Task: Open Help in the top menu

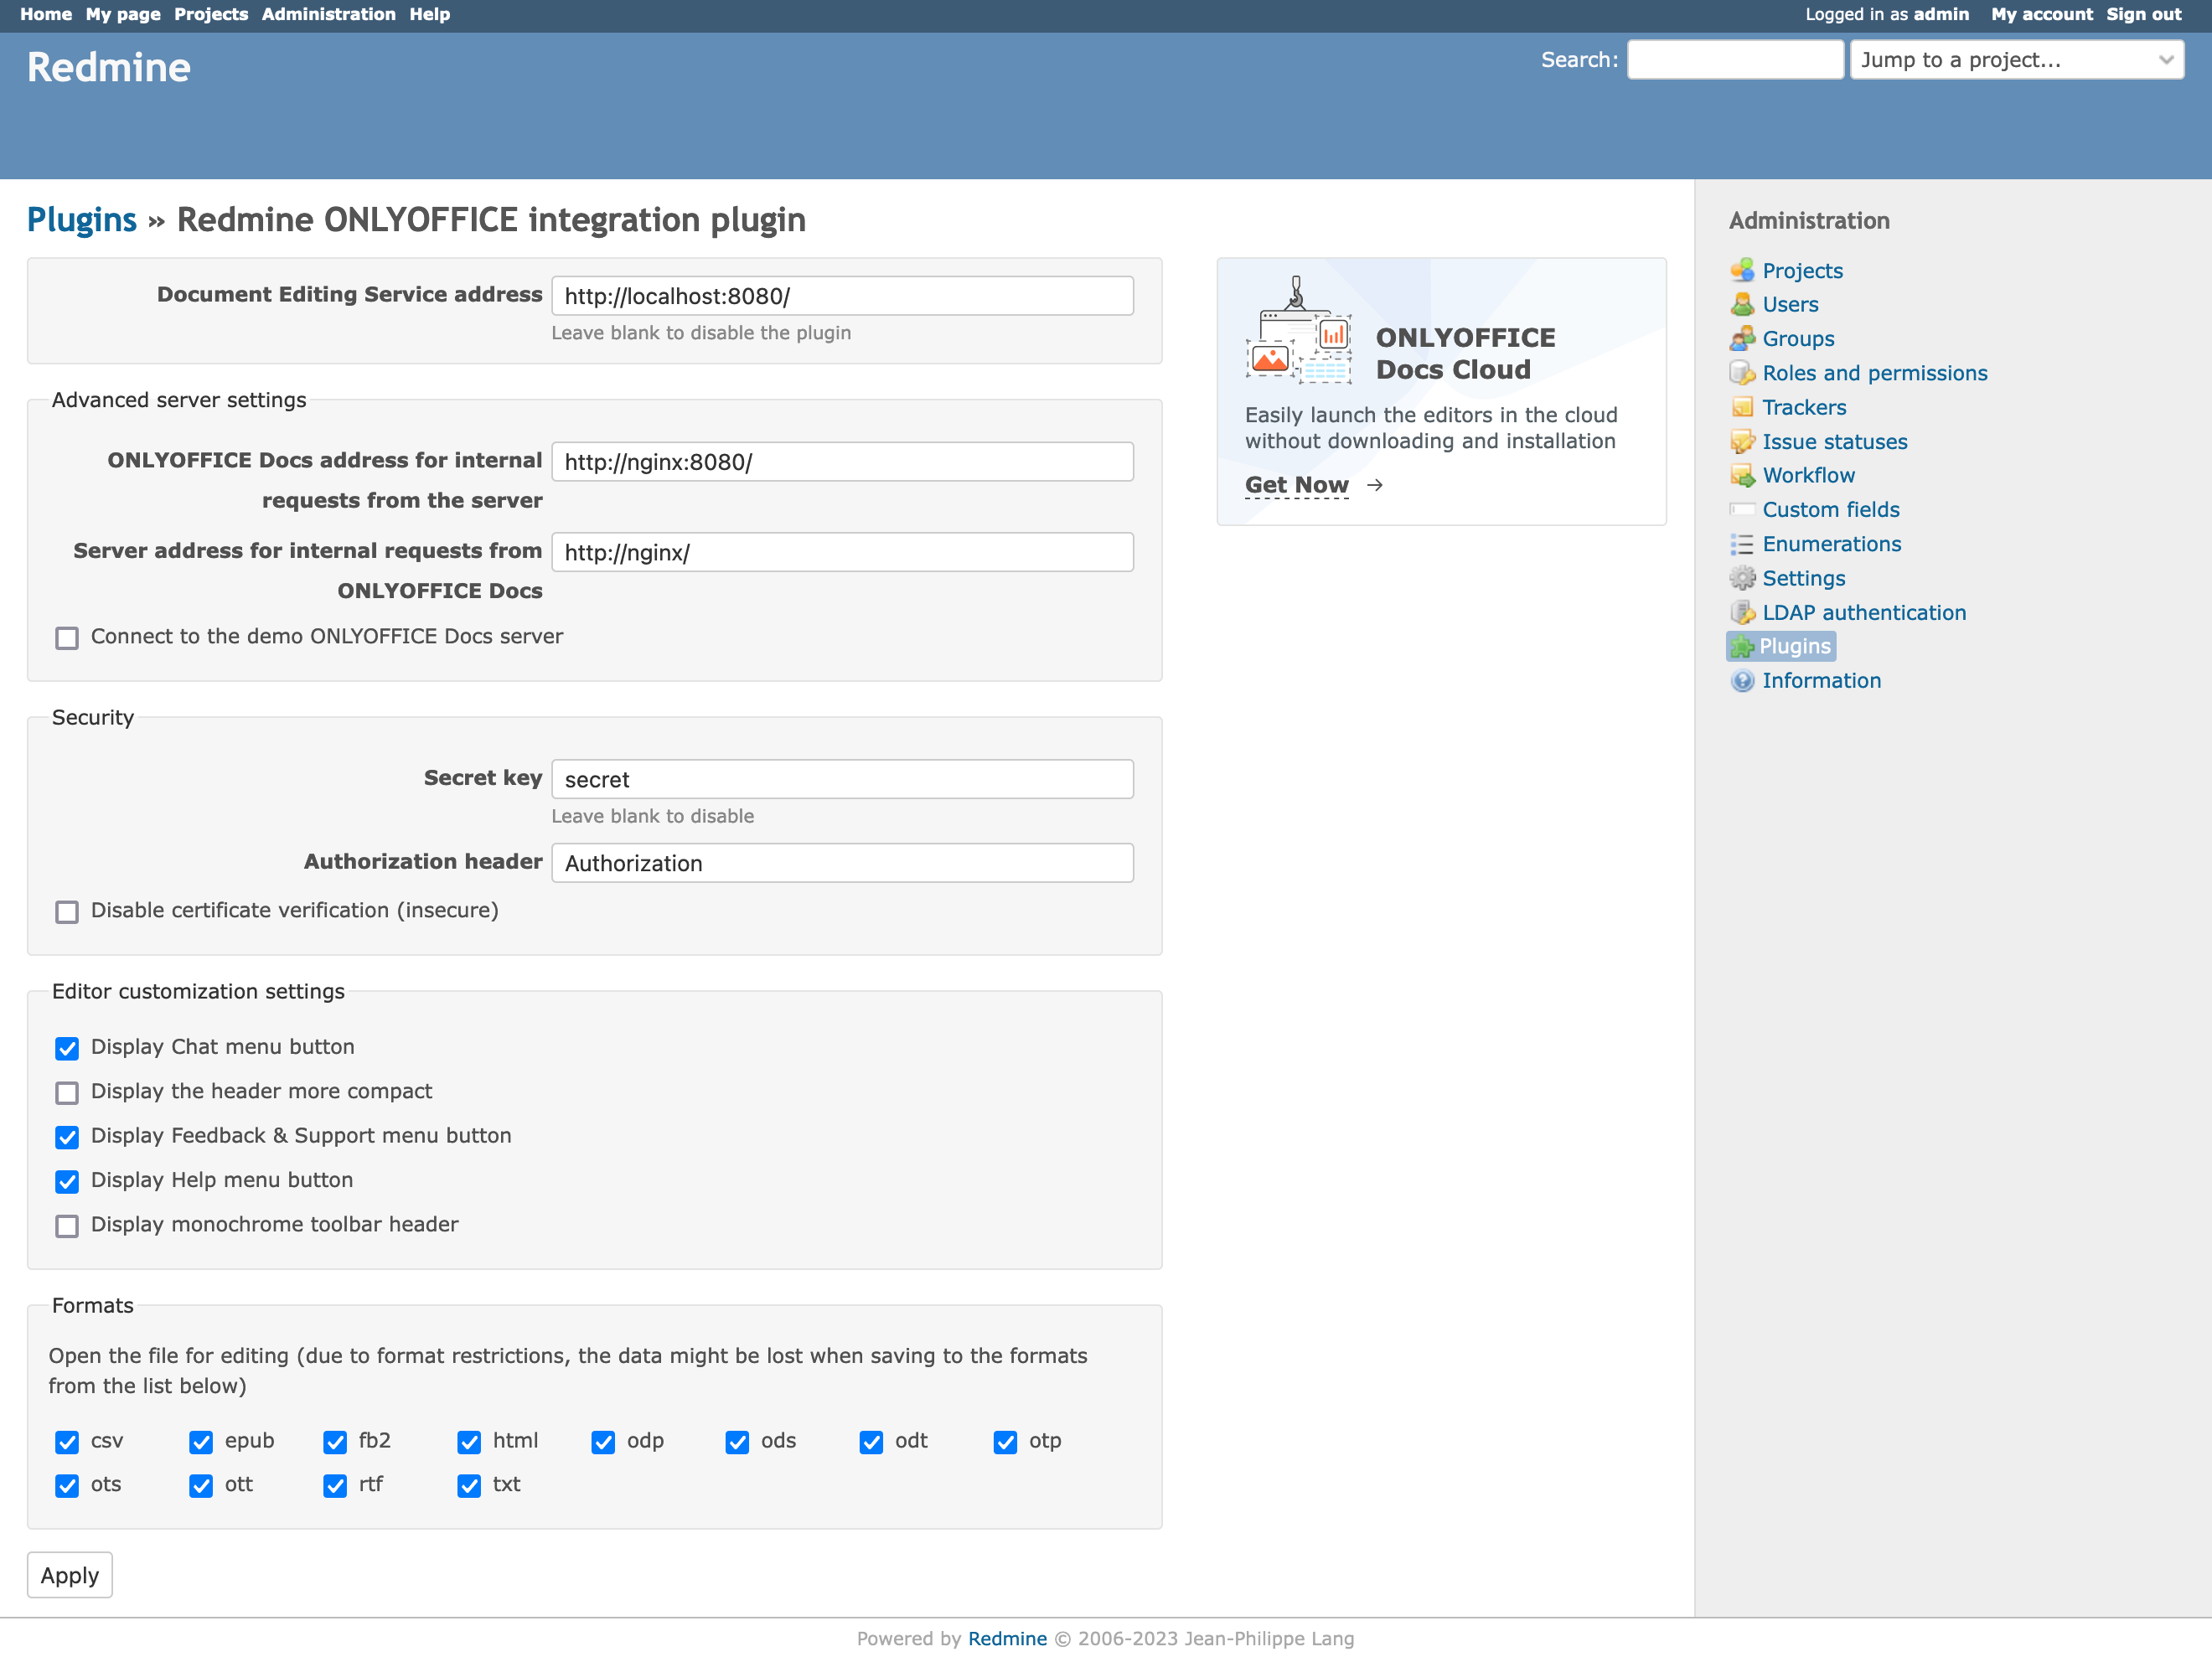Action: 430,14
